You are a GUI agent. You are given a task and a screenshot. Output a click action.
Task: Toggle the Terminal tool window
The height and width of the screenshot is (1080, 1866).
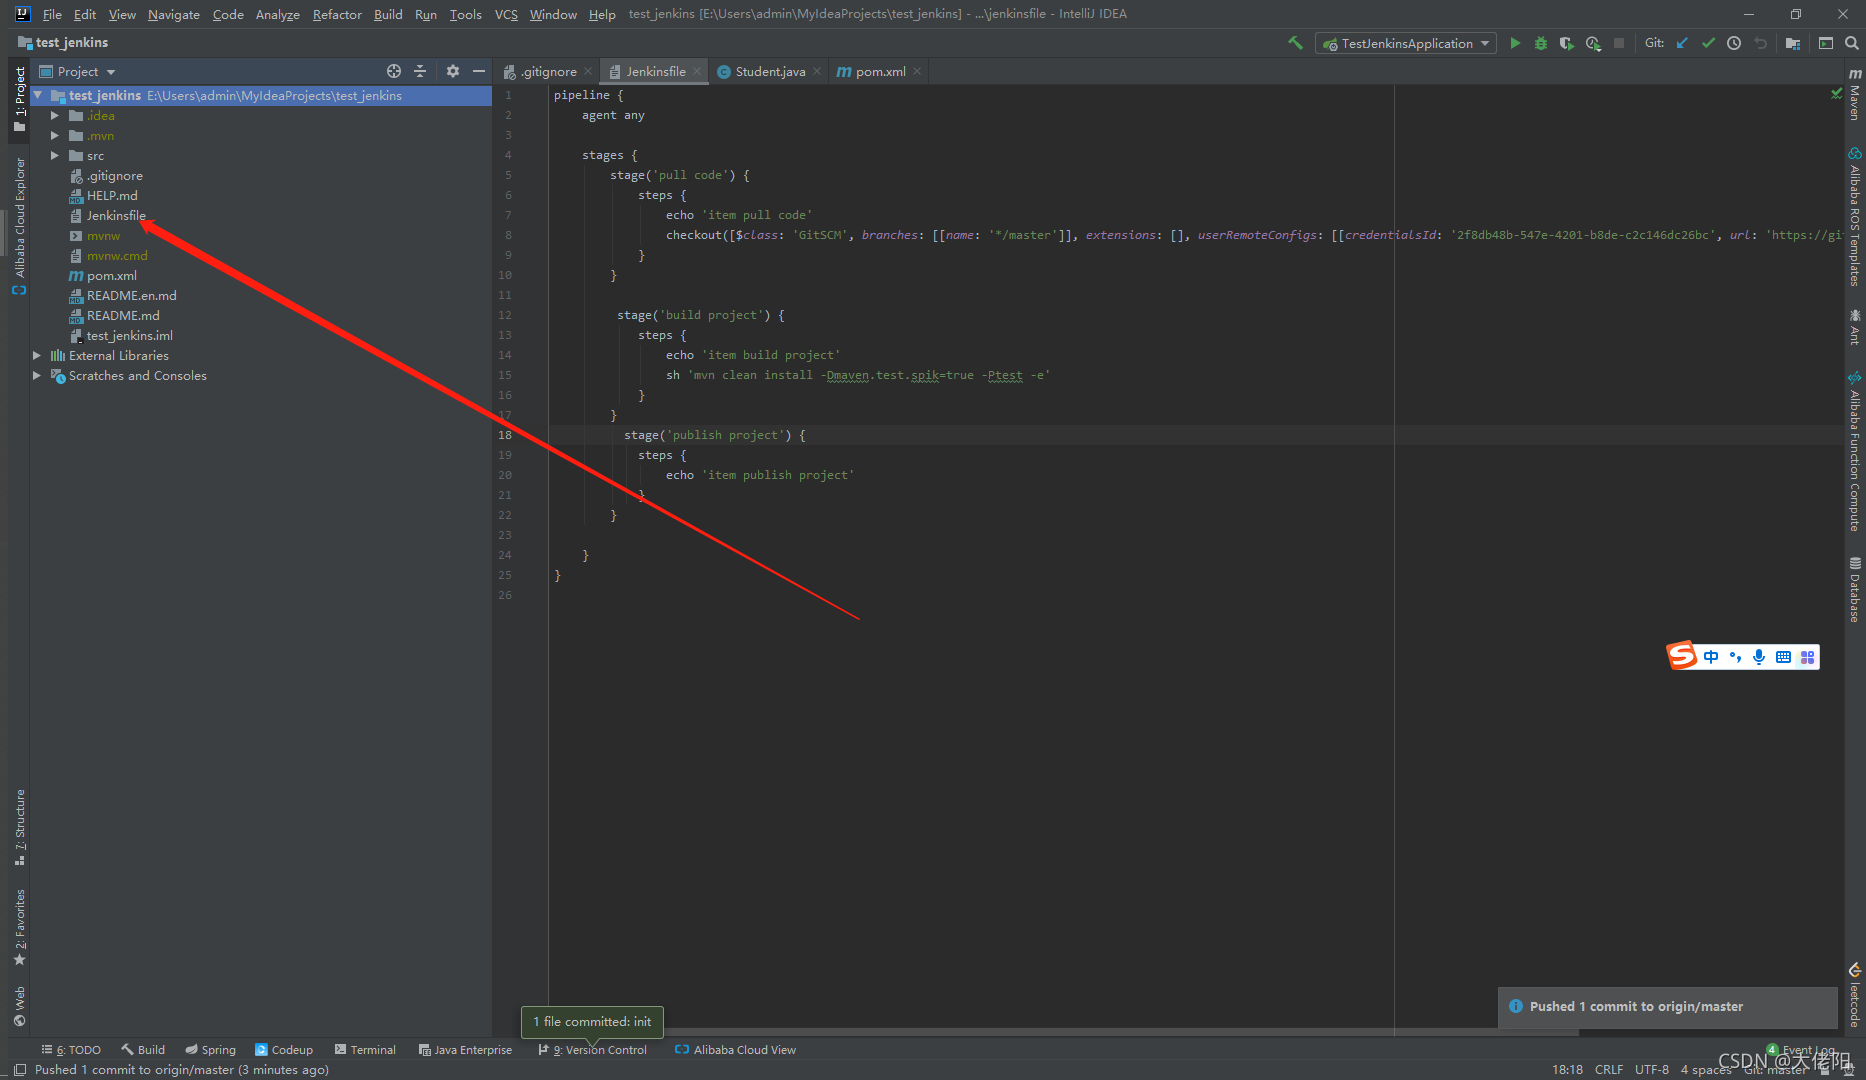(x=365, y=1050)
